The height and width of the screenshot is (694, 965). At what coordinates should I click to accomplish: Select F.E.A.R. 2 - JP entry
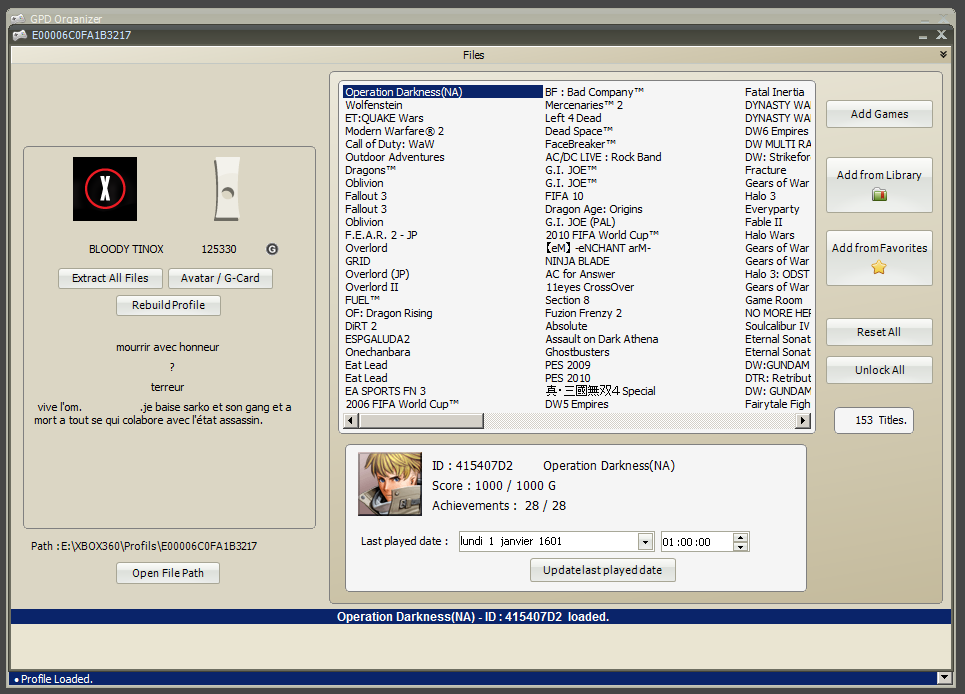381,235
